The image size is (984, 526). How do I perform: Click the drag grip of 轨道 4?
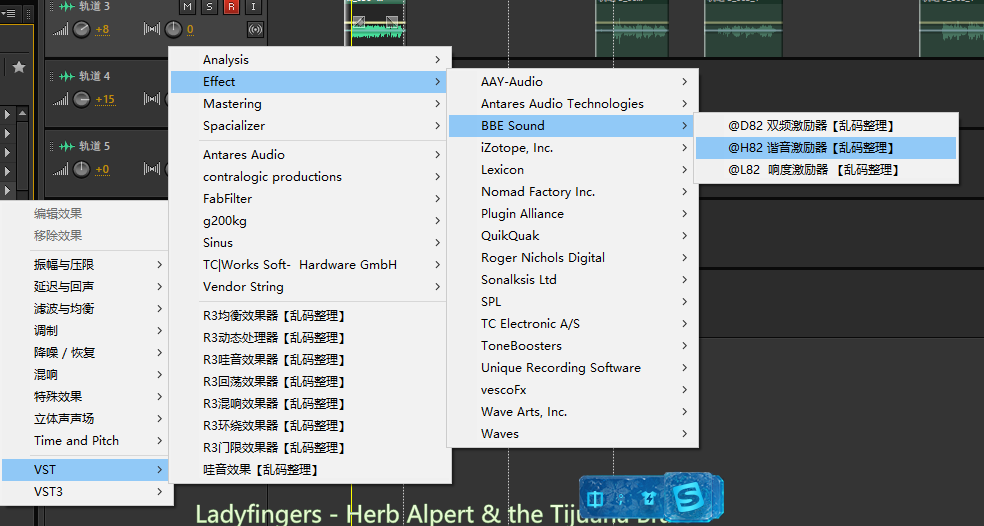click(x=51, y=77)
